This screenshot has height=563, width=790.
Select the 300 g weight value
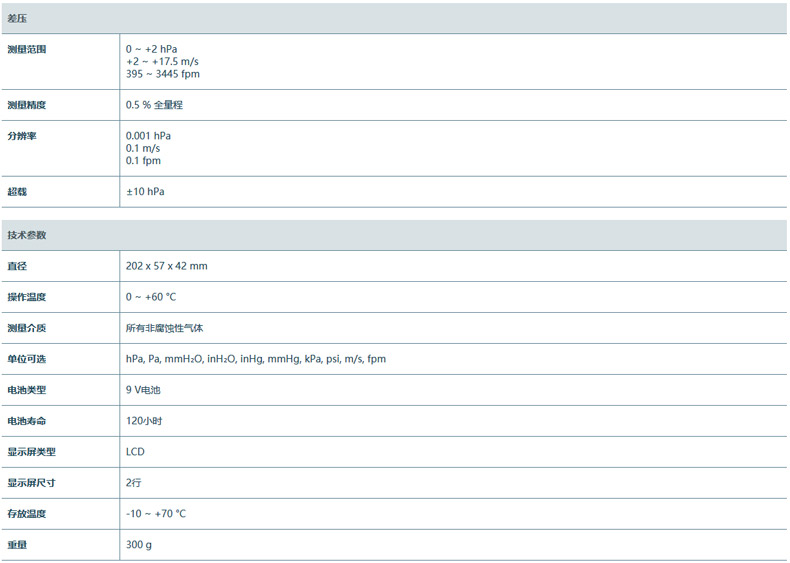point(139,545)
